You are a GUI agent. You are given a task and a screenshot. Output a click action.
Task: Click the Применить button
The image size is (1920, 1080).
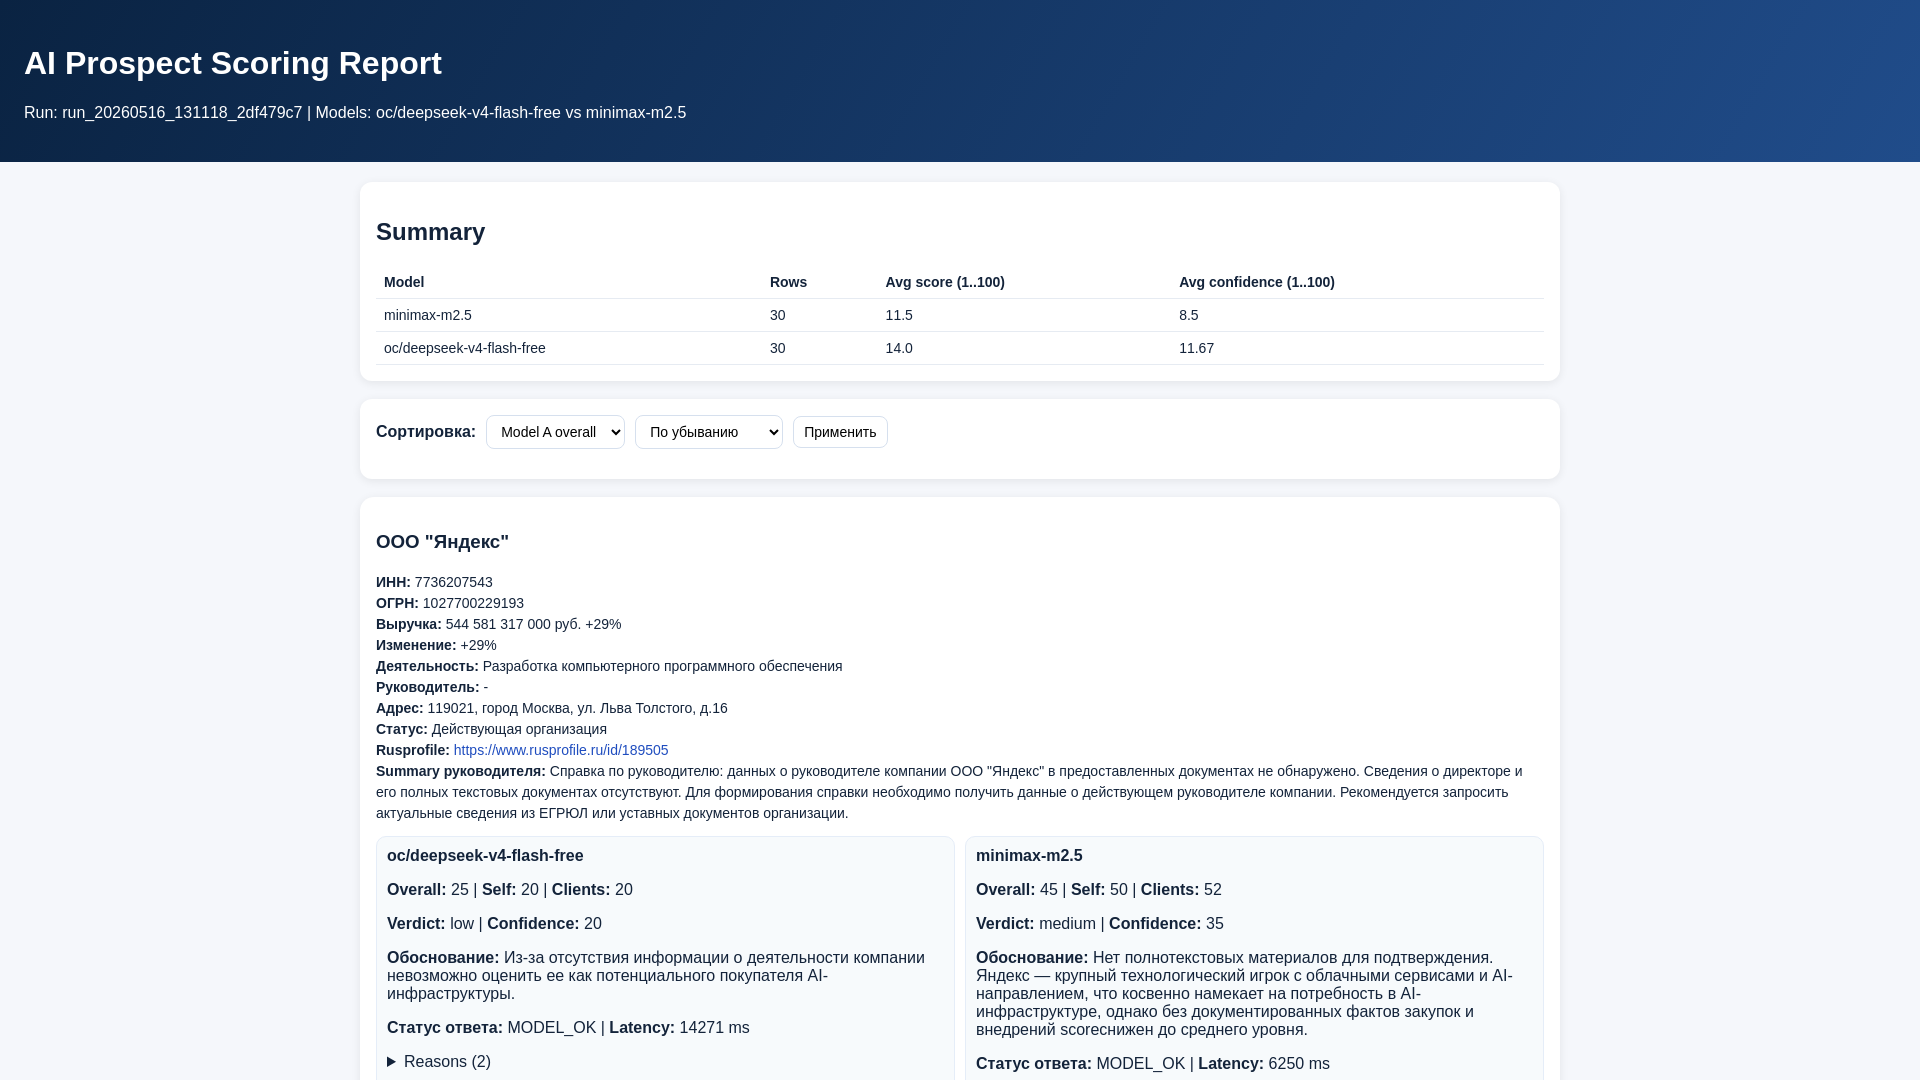(x=840, y=432)
